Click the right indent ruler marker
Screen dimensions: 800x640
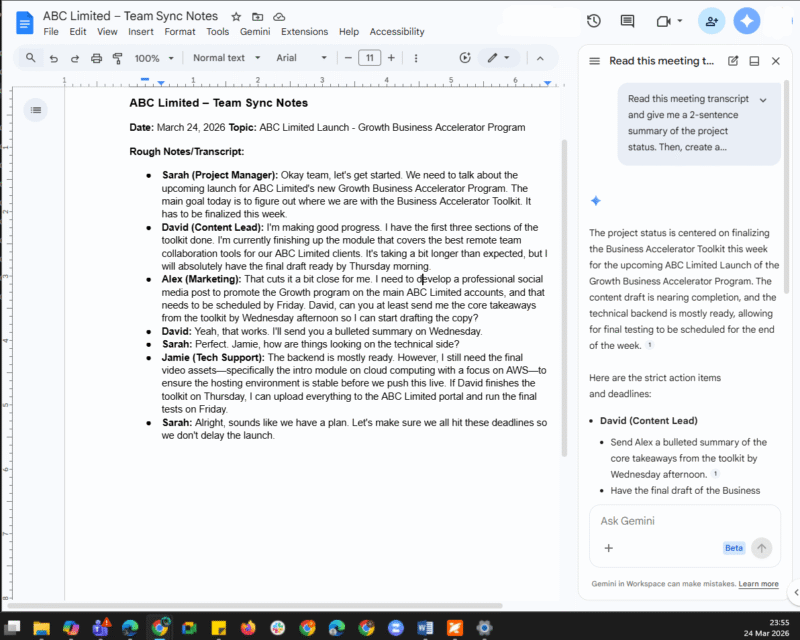click(x=547, y=83)
